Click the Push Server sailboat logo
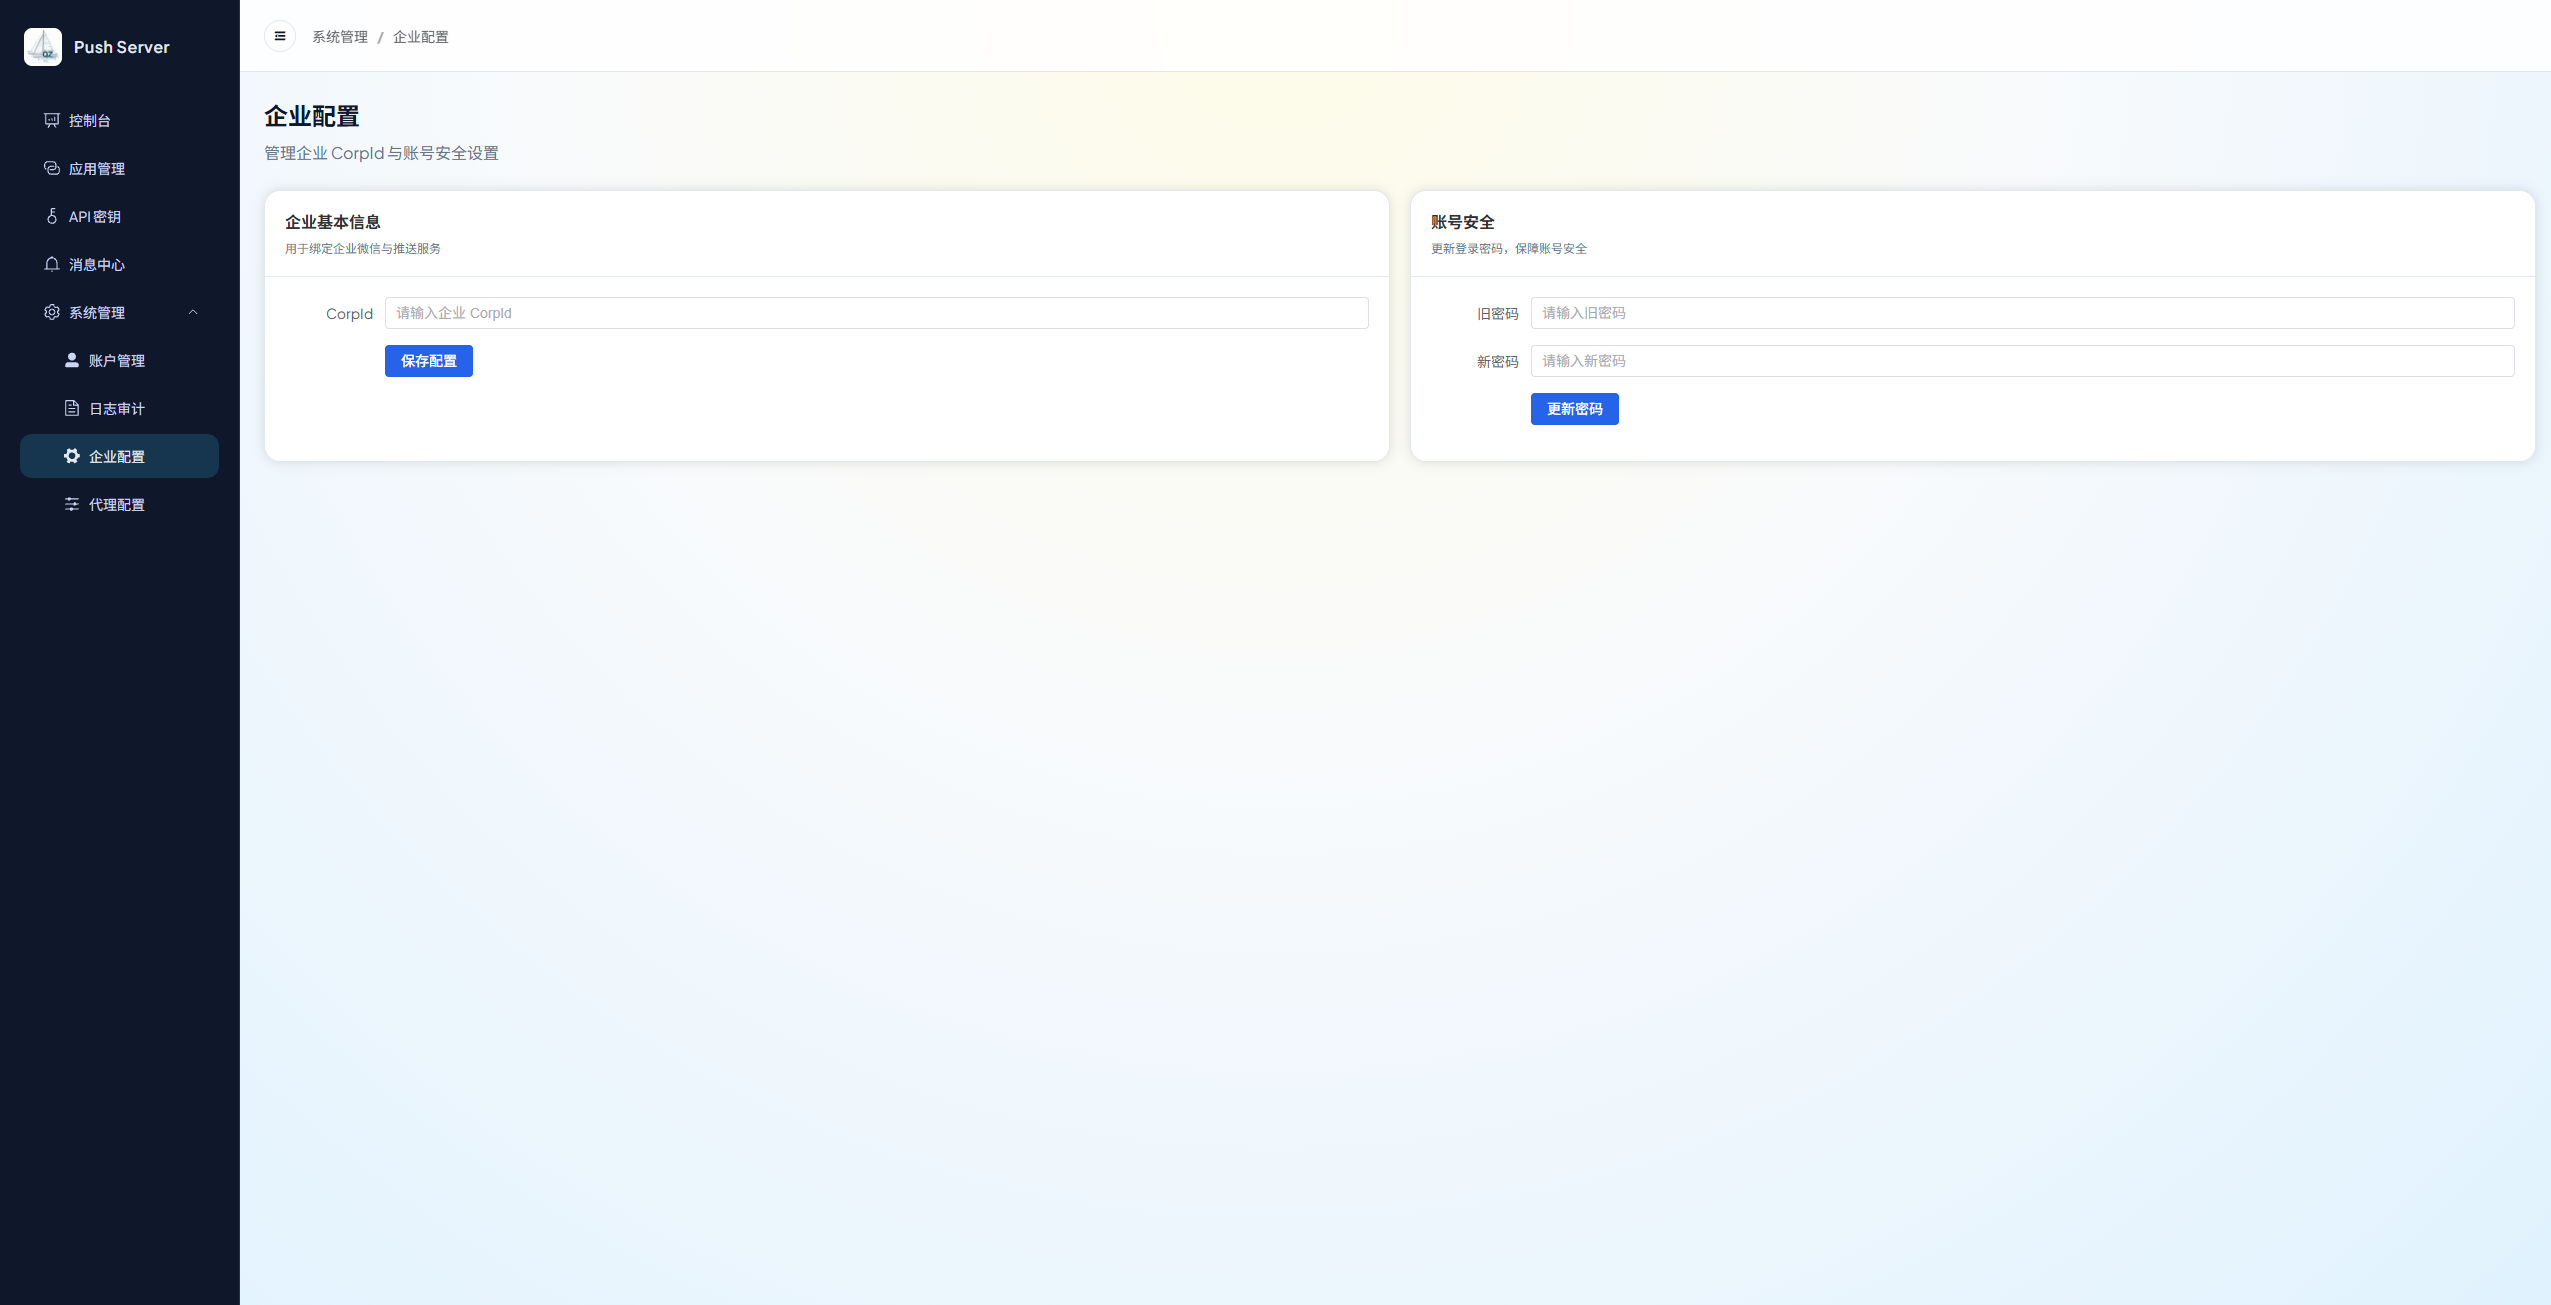The image size is (2551, 1305). (x=43, y=47)
